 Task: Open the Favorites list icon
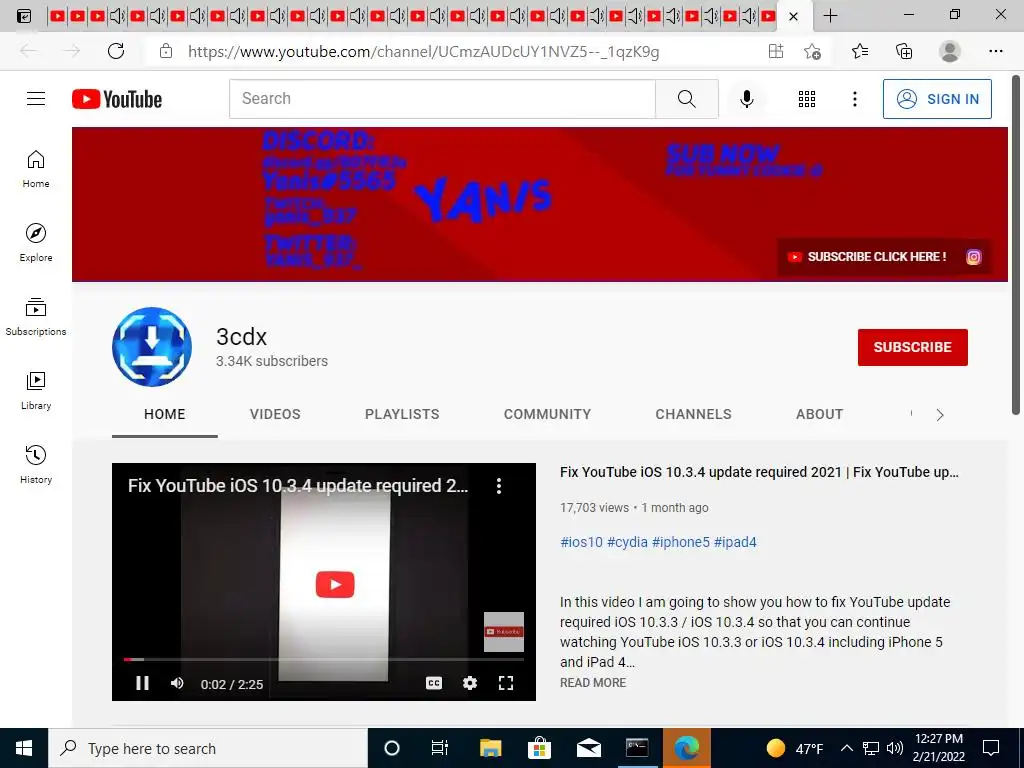coord(859,51)
